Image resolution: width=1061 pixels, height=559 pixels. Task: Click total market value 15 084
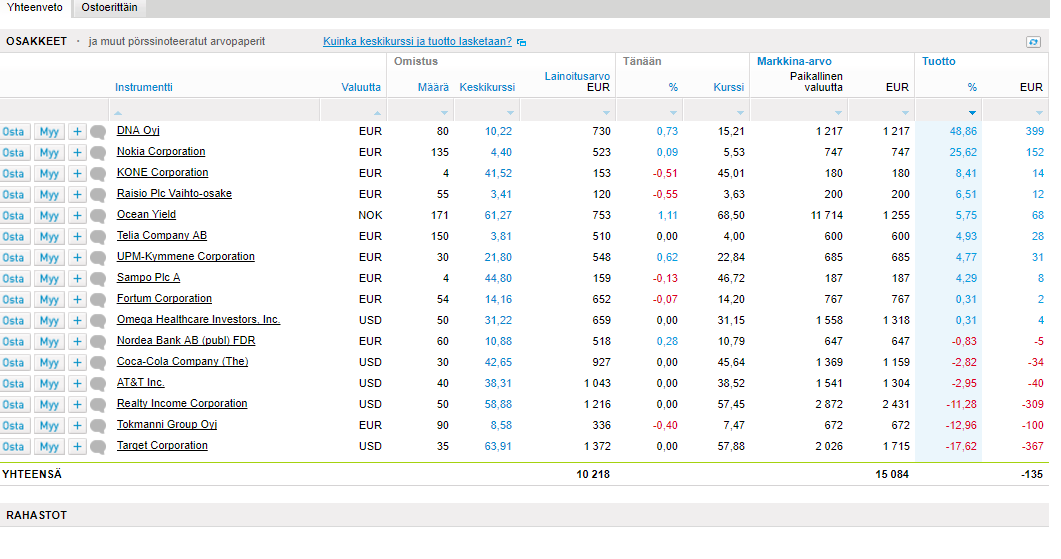[892, 474]
